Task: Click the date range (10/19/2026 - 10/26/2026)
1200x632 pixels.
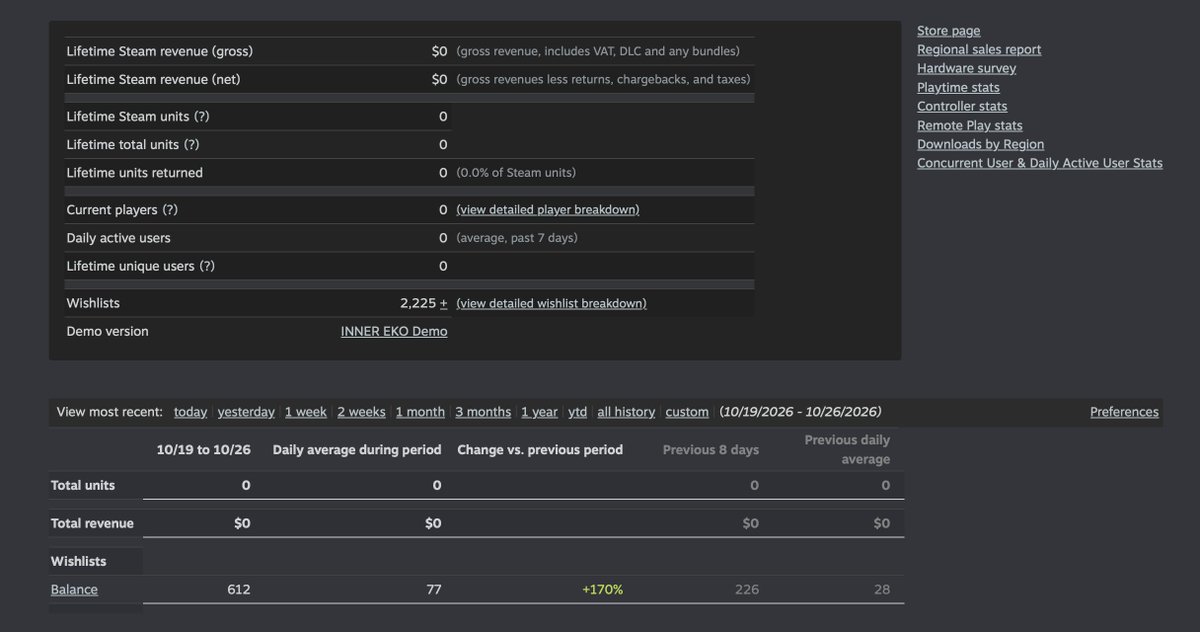Action: [x=800, y=412]
